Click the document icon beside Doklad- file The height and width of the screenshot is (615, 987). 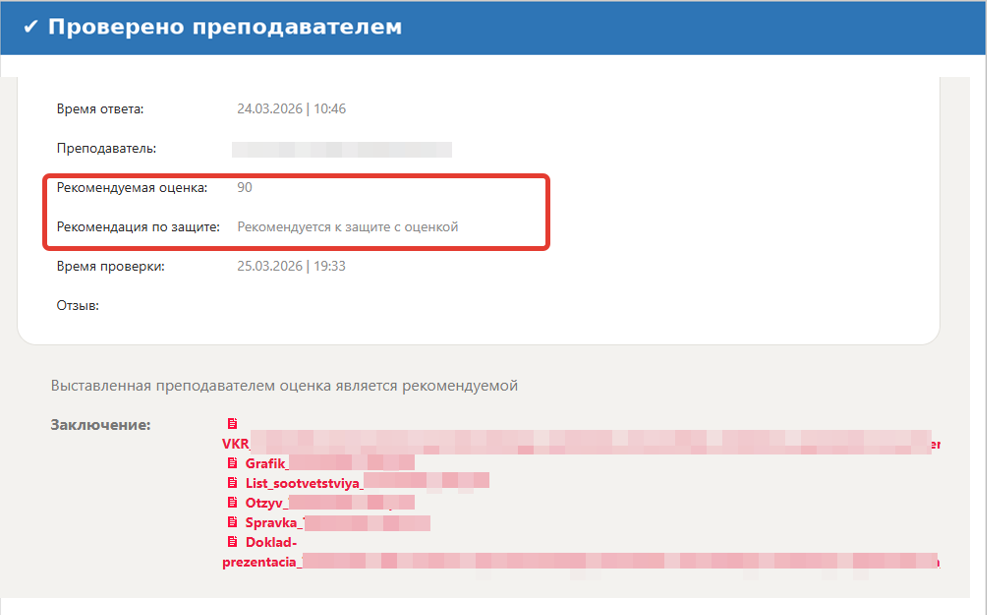pyautogui.click(x=233, y=542)
